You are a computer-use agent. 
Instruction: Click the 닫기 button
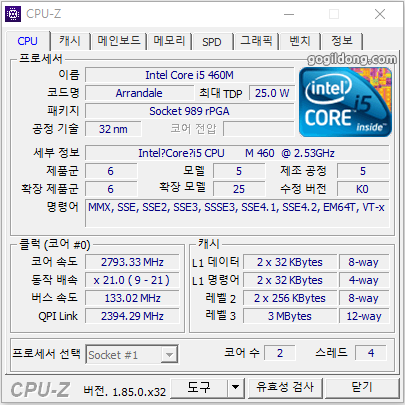point(362,388)
